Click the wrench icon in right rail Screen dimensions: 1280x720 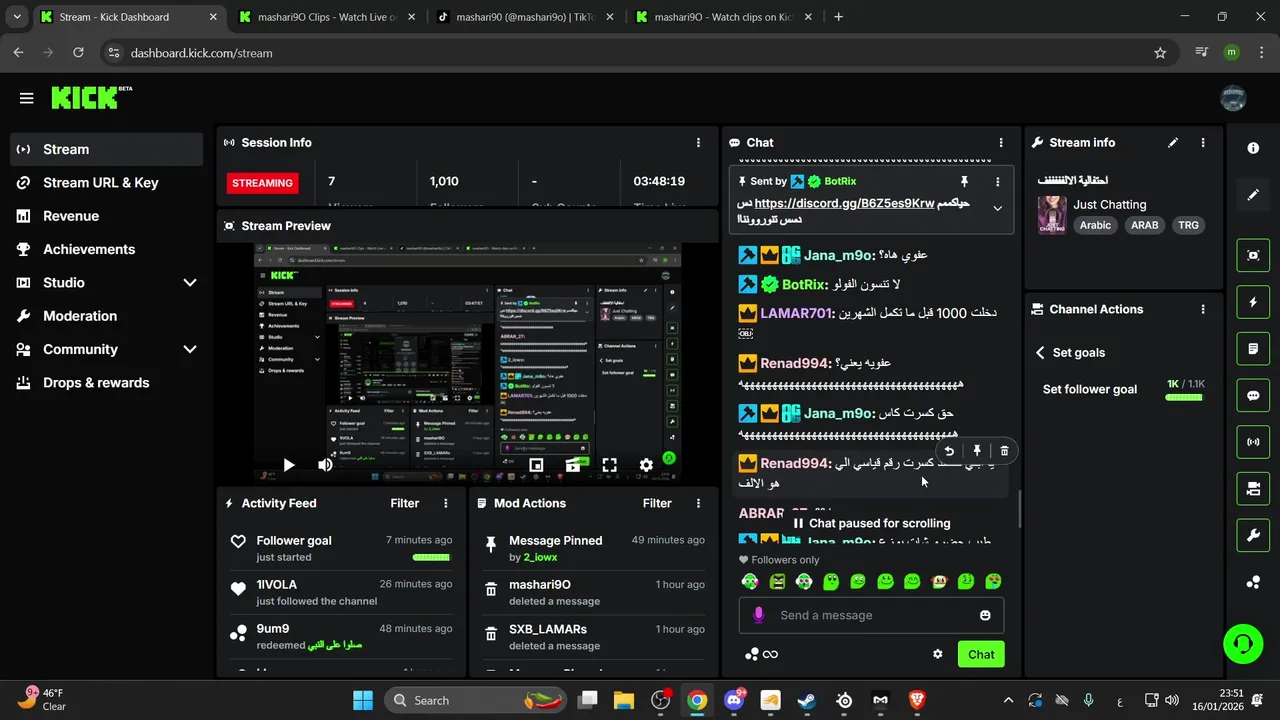[1253, 536]
